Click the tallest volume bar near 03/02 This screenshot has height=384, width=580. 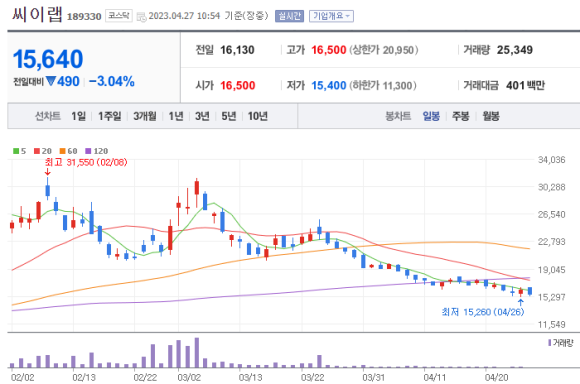point(197,352)
